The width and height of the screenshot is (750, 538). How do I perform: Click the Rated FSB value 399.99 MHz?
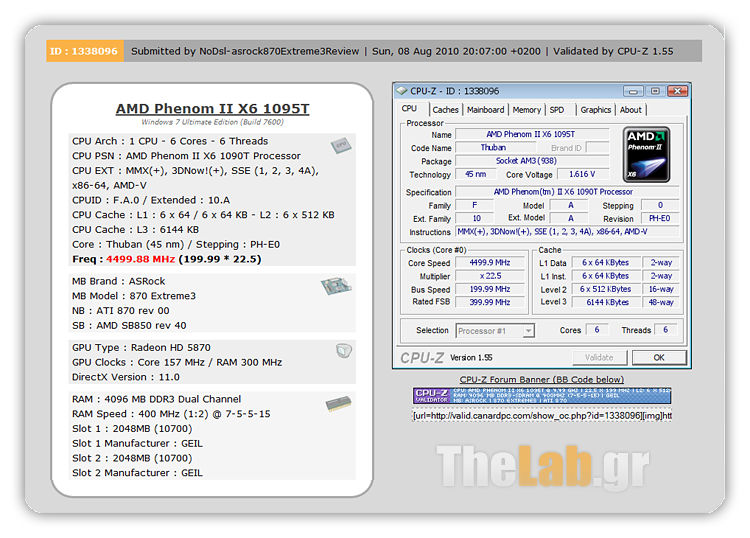coord(490,302)
